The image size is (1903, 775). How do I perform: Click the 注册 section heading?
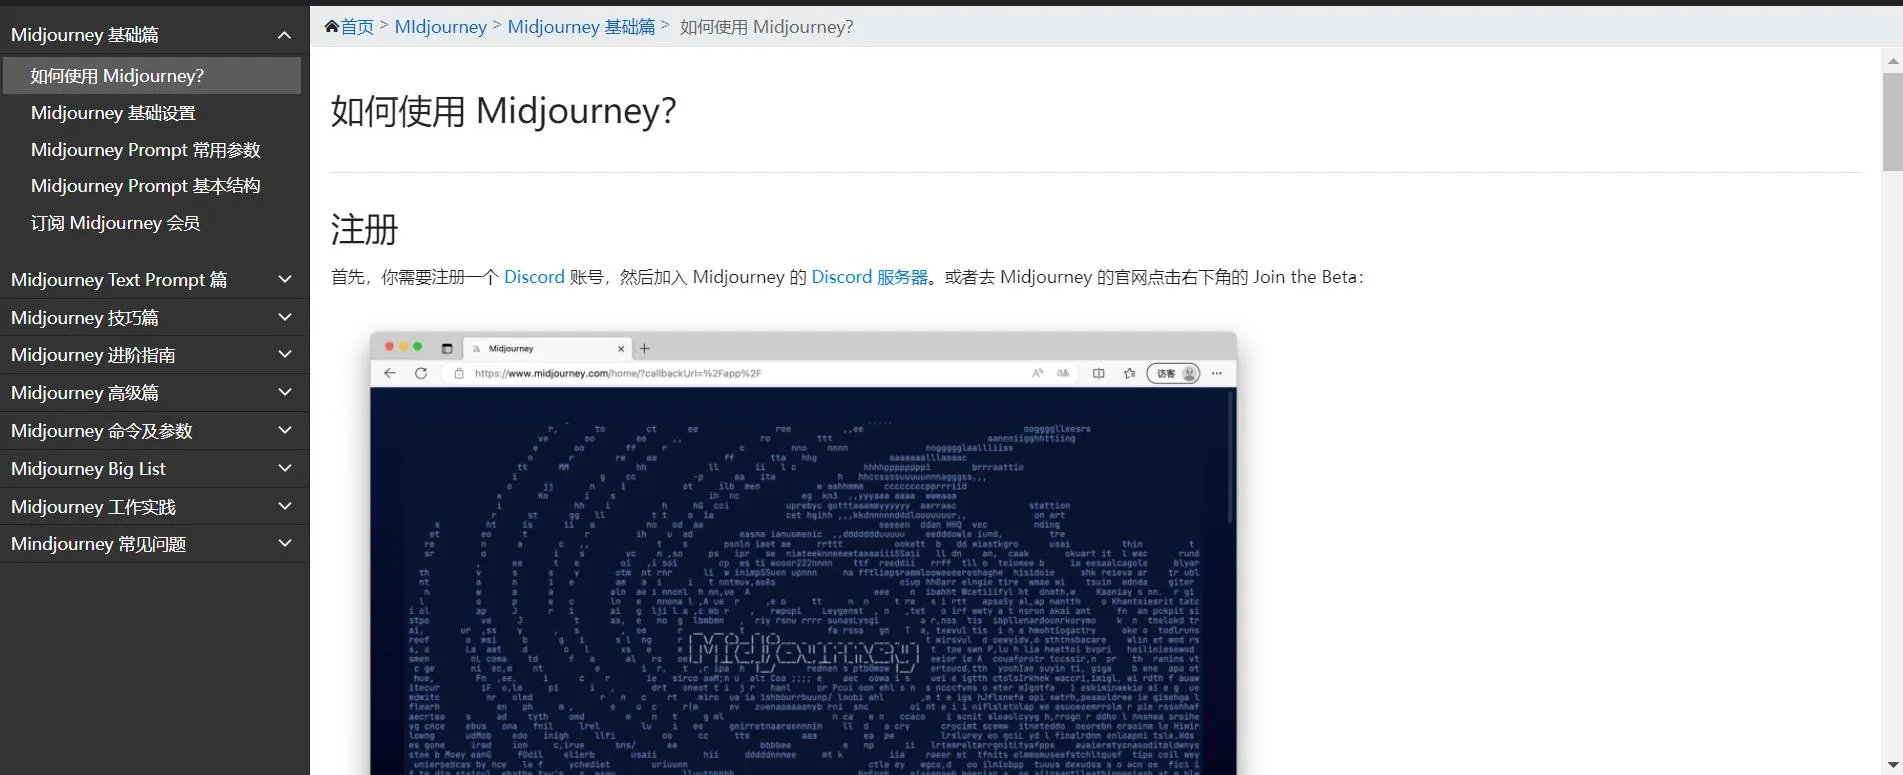[364, 229]
